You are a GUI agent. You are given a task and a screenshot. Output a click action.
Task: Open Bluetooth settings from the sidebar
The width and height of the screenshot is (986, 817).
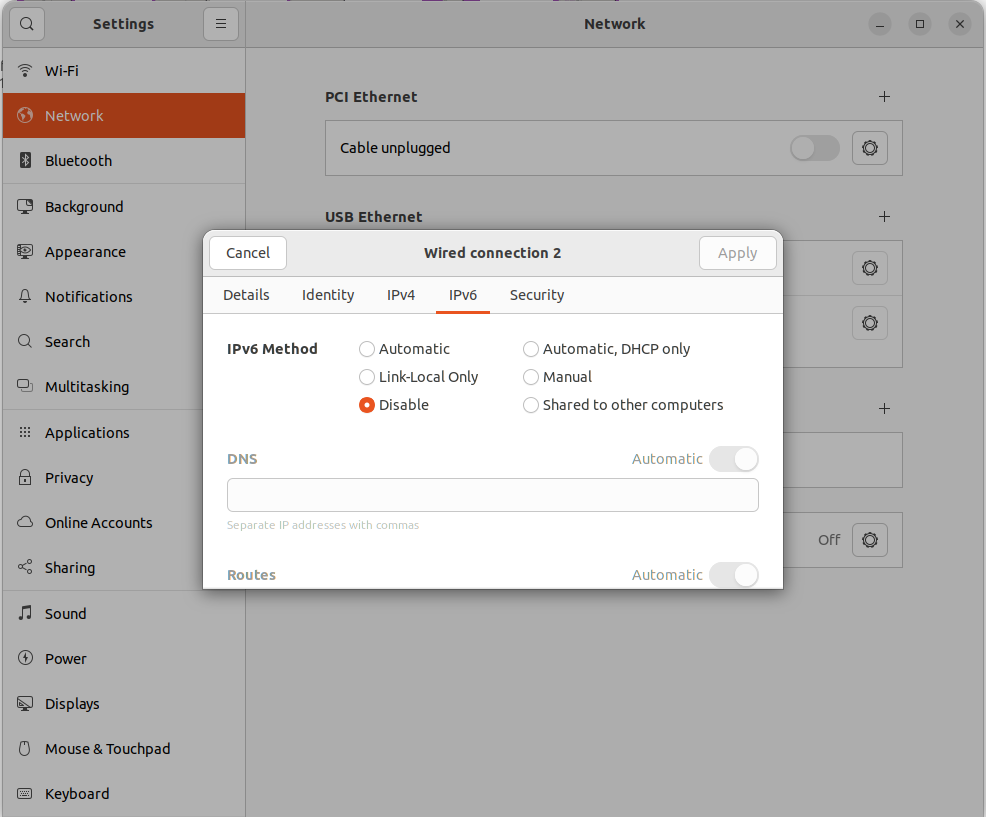(78, 161)
